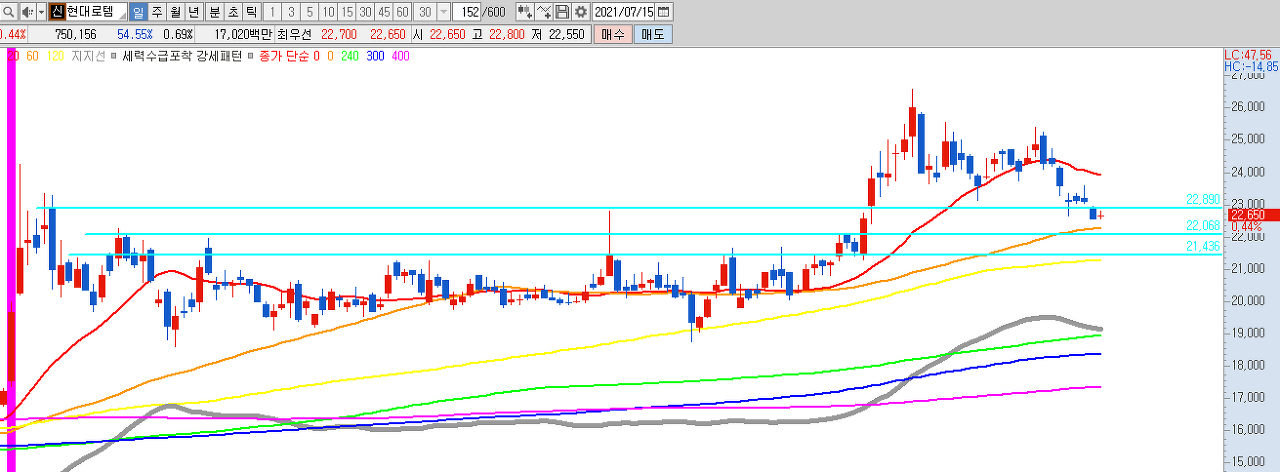Image resolution: width=1280 pixels, height=472 pixels.
Task: Click the speaker sound icon
Action: (27, 12)
